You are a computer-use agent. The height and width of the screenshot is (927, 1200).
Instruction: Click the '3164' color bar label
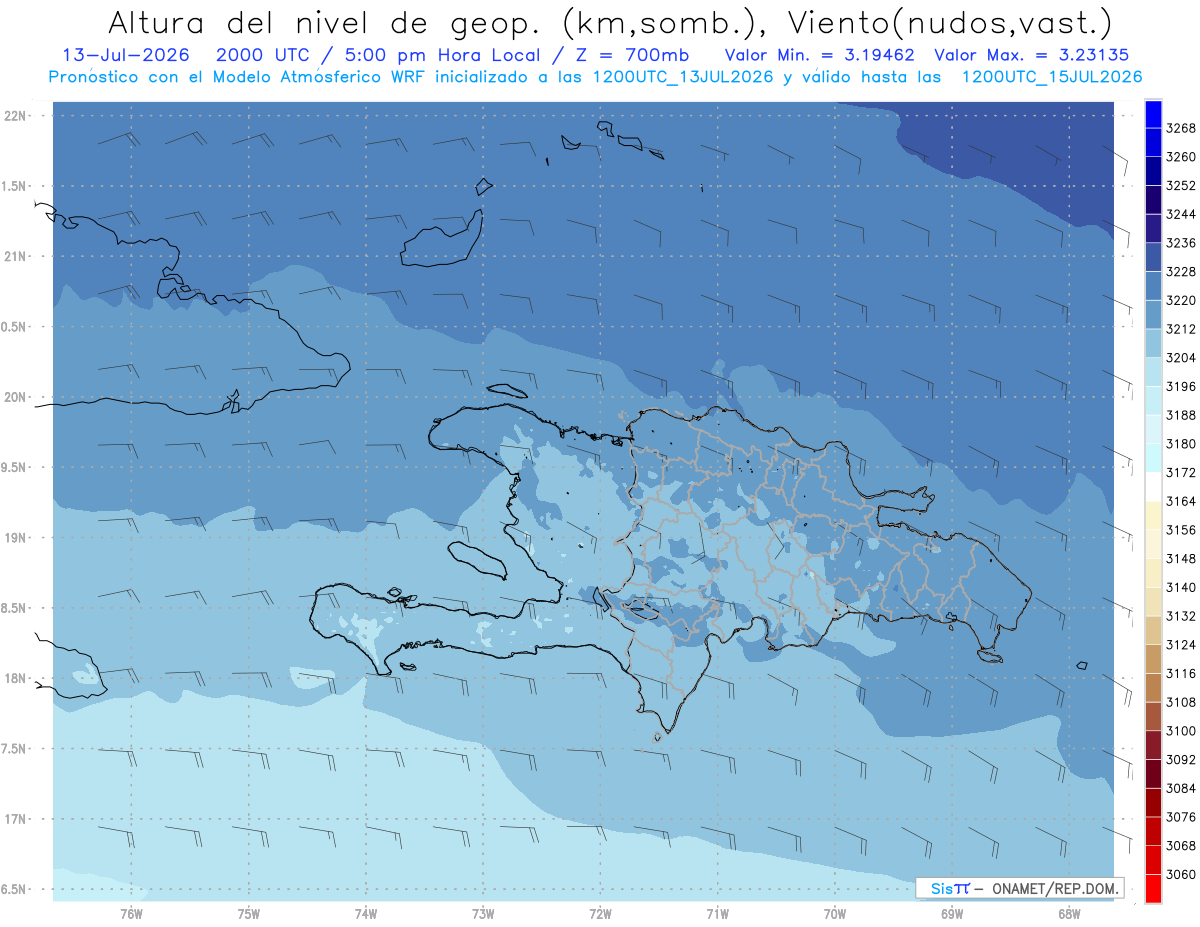(x=1181, y=501)
